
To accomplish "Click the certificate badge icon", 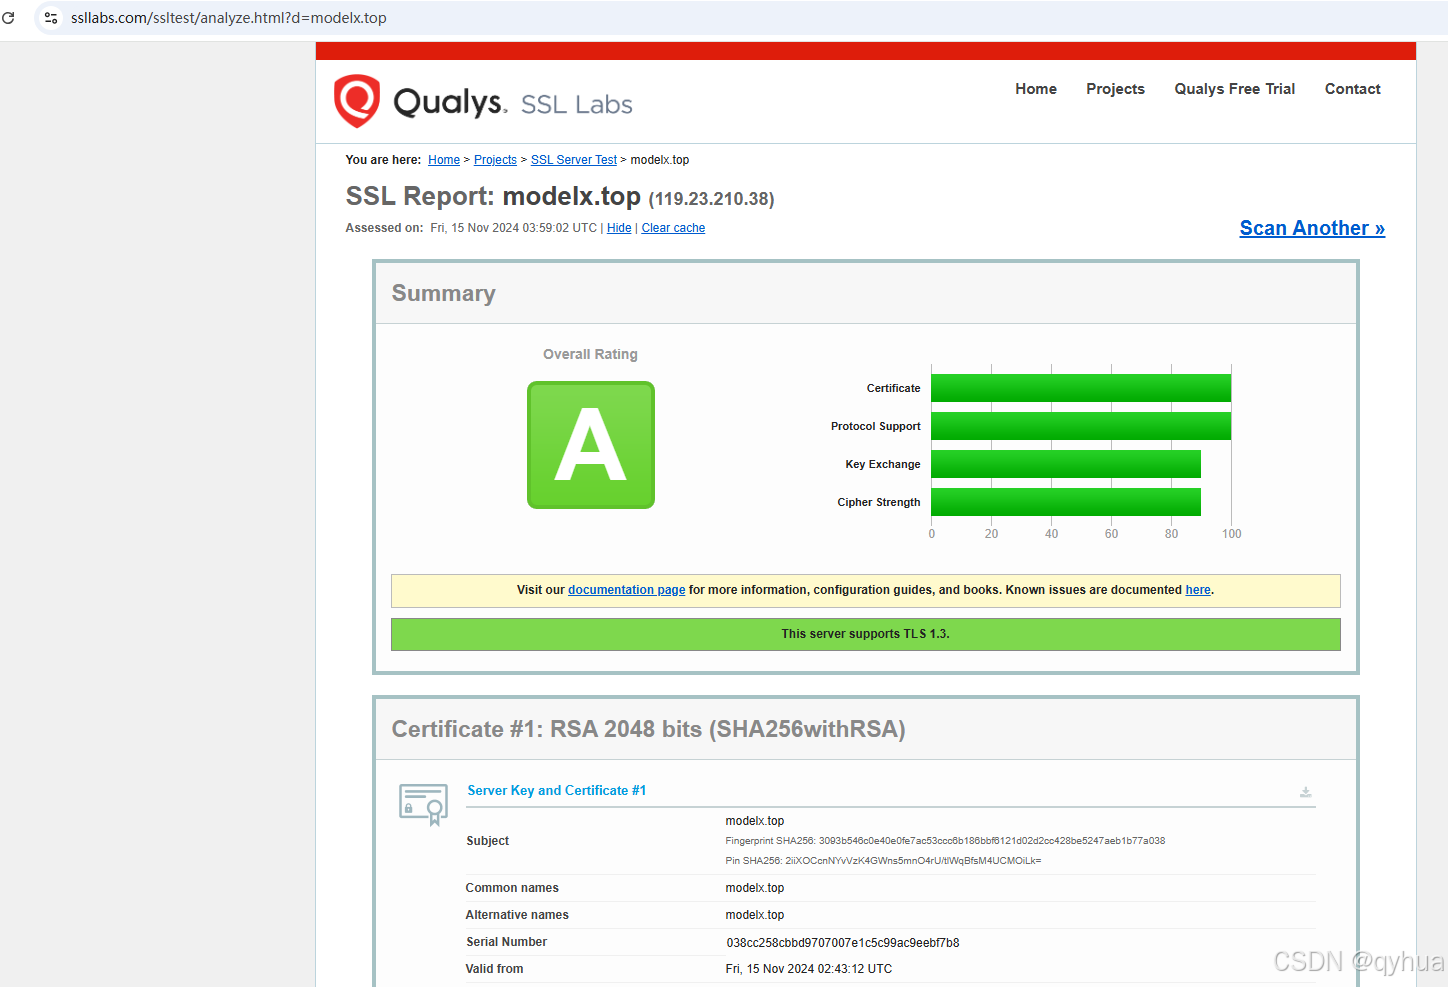I will [x=423, y=804].
